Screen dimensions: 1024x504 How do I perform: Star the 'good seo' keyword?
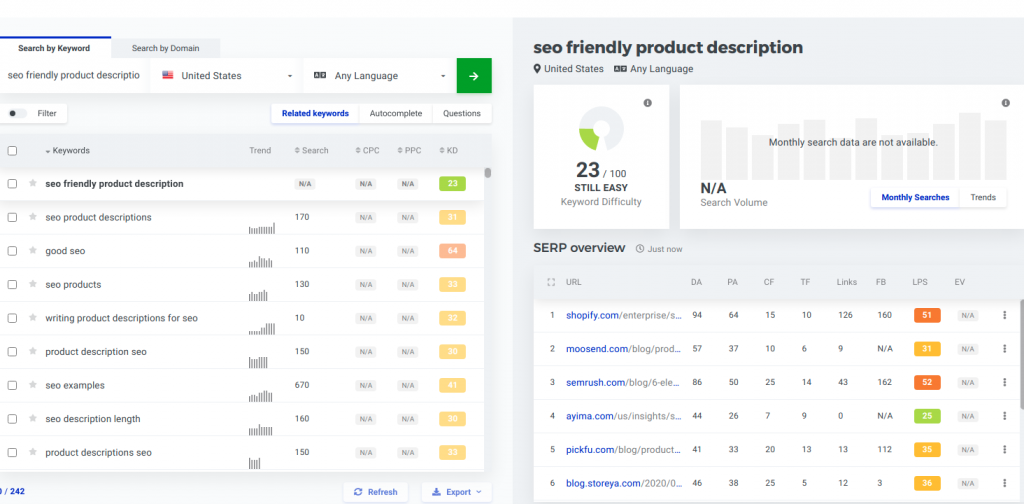pyautogui.click(x=32, y=251)
